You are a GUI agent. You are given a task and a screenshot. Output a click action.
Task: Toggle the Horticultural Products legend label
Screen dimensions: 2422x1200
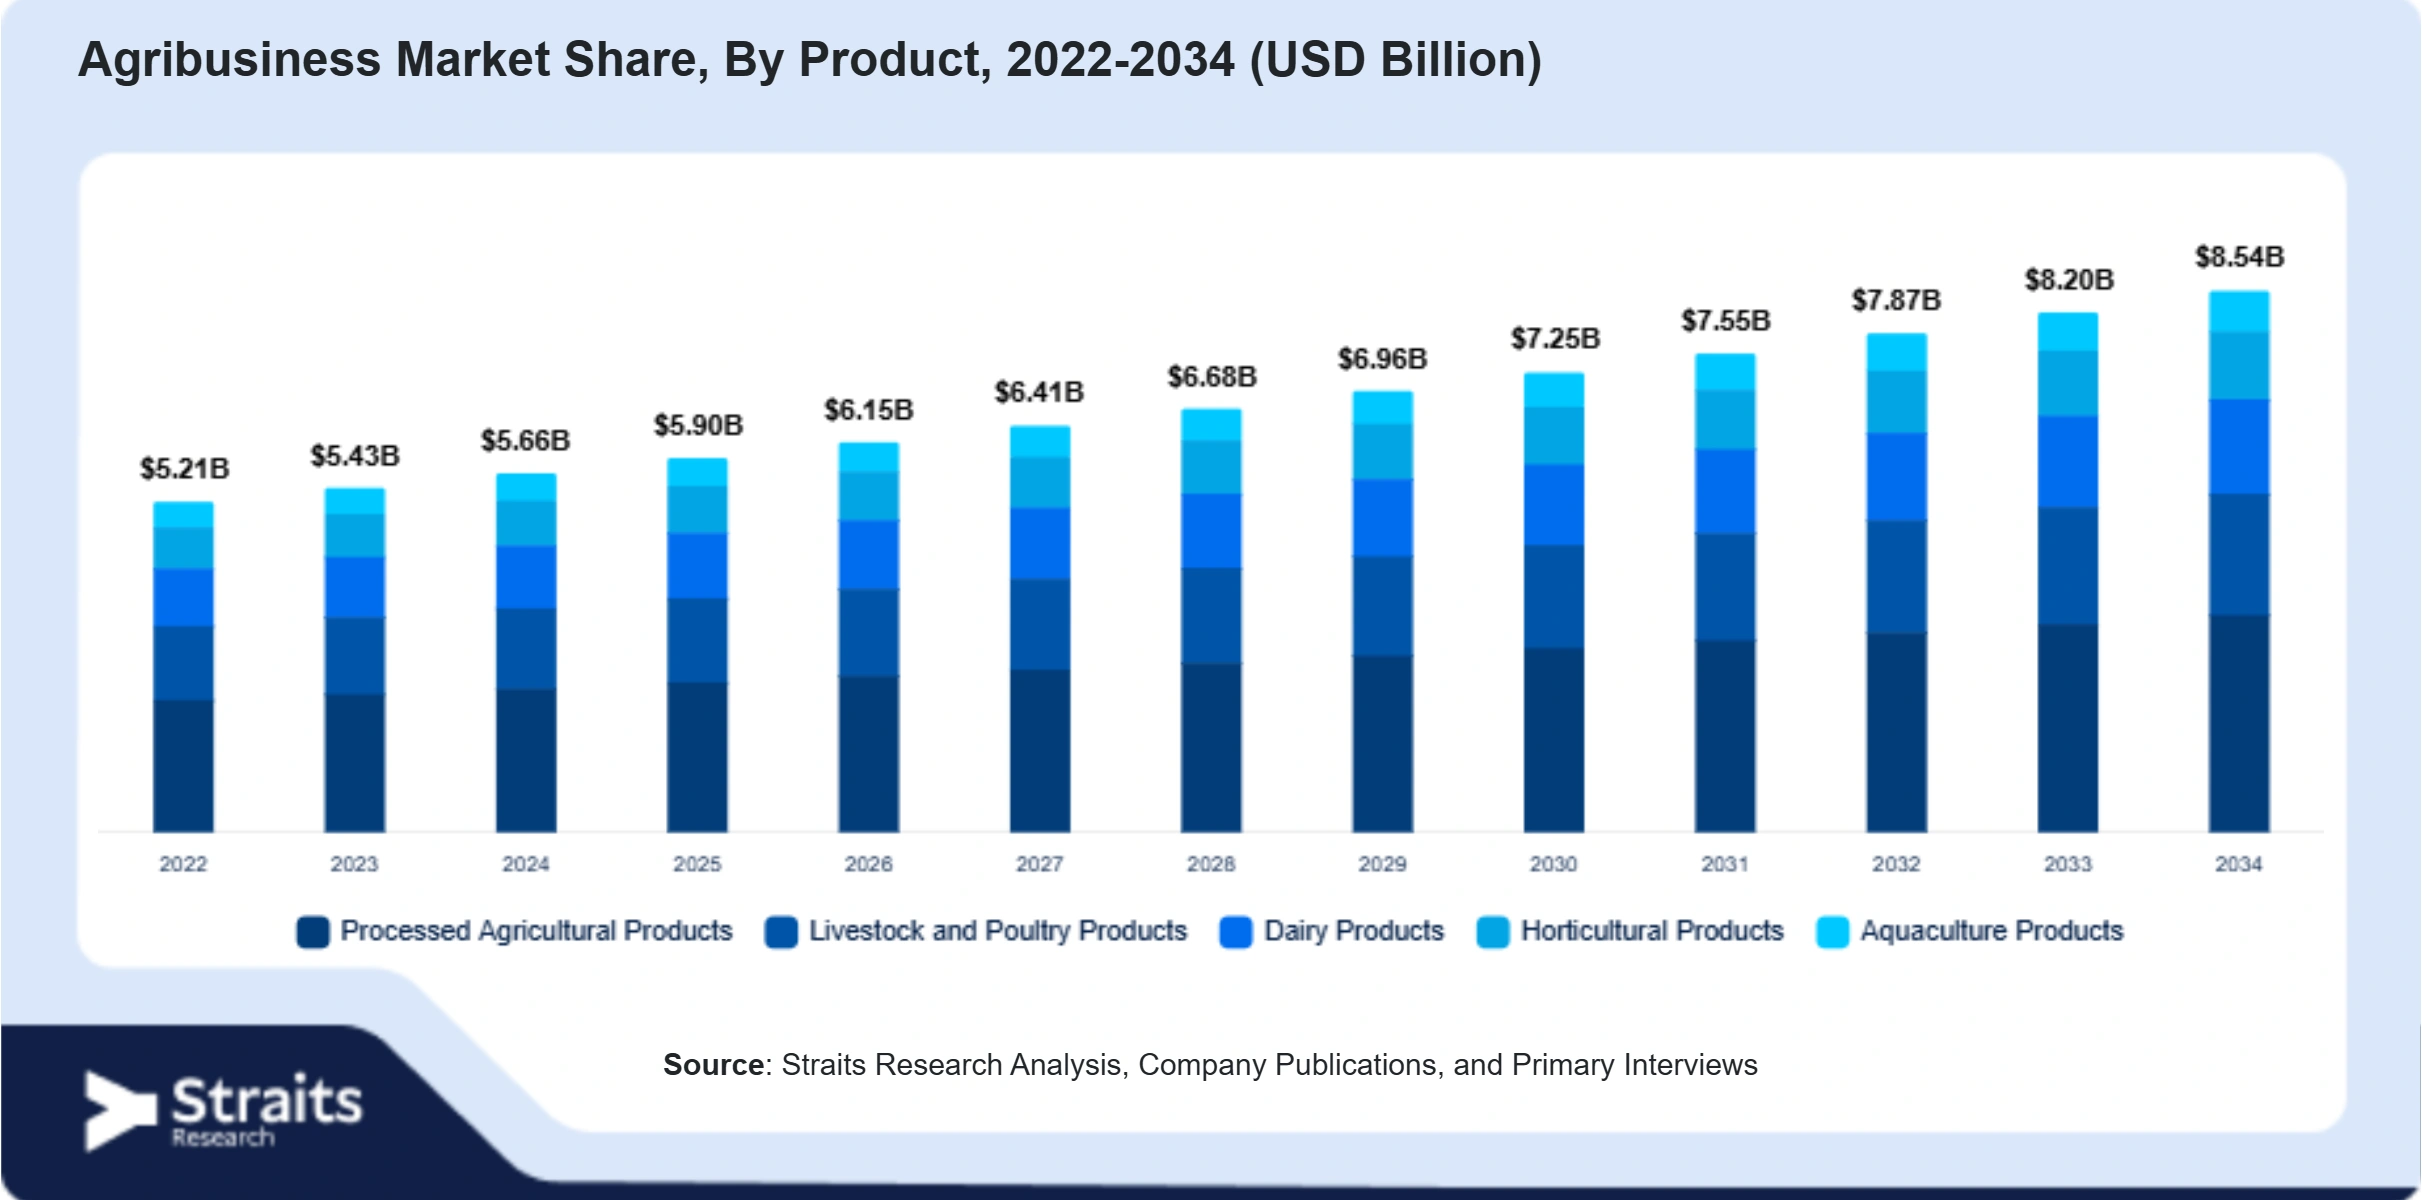pos(1652,931)
